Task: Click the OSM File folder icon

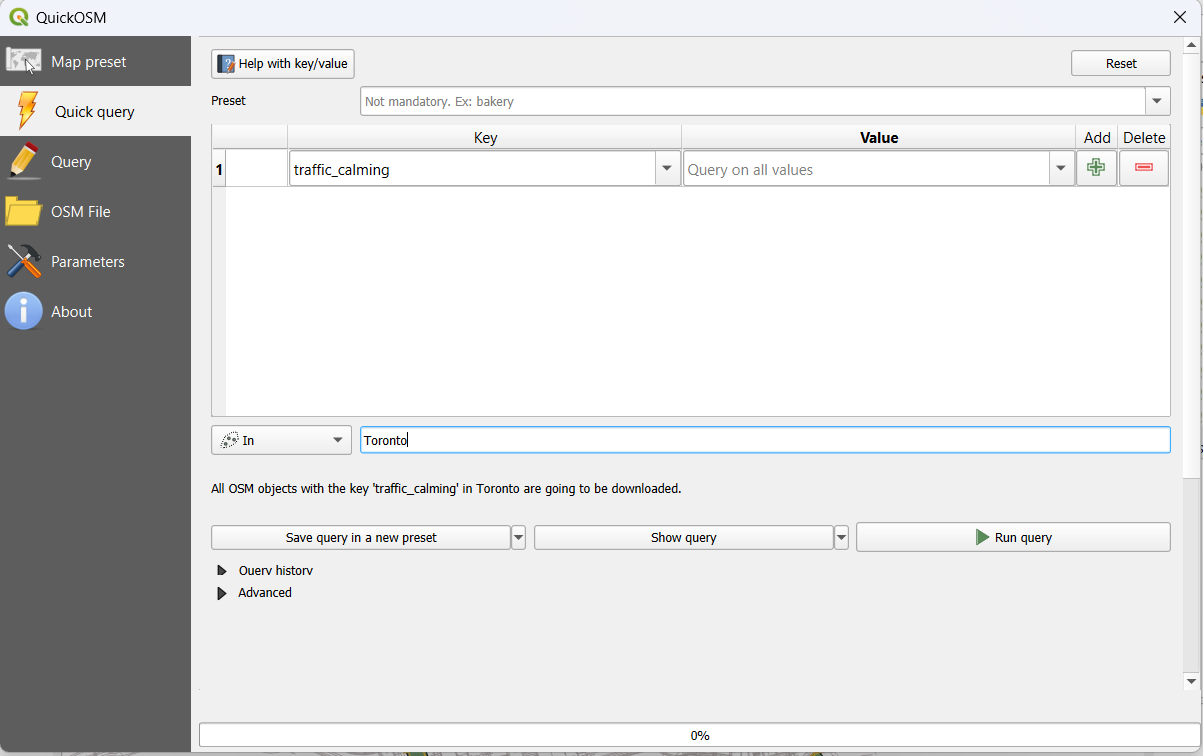Action: [x=24, y=211]
